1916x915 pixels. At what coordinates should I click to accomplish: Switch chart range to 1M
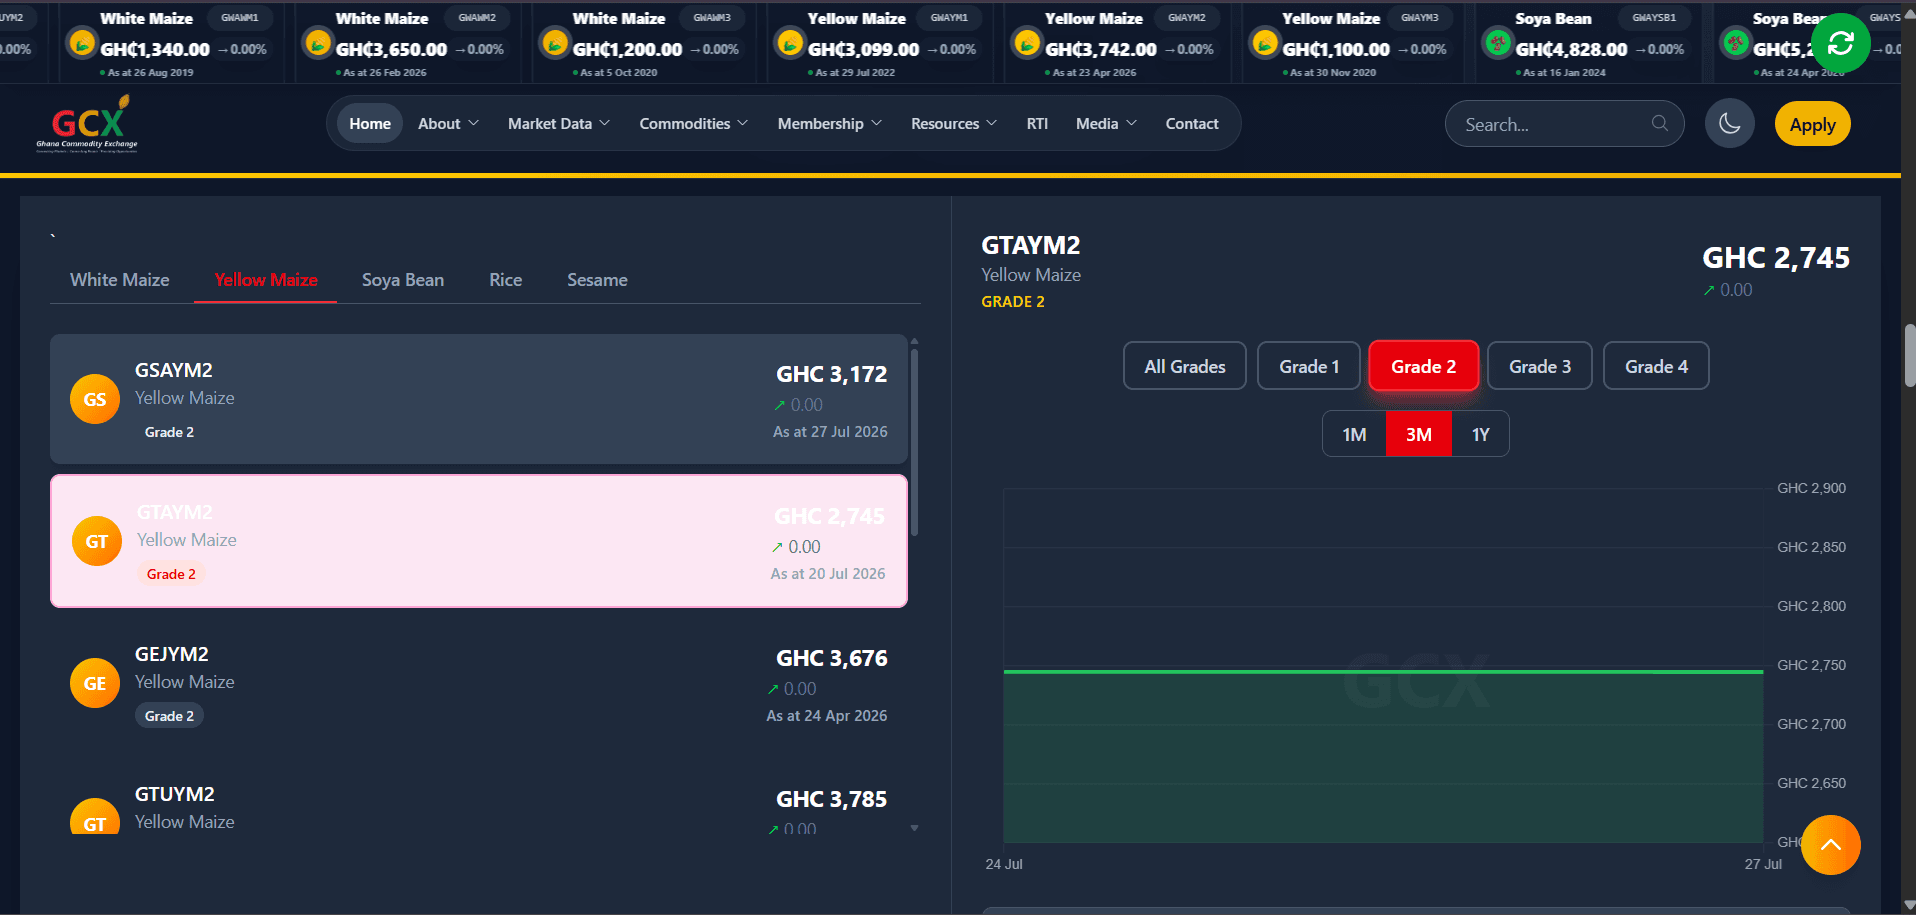pos(1354,434)
